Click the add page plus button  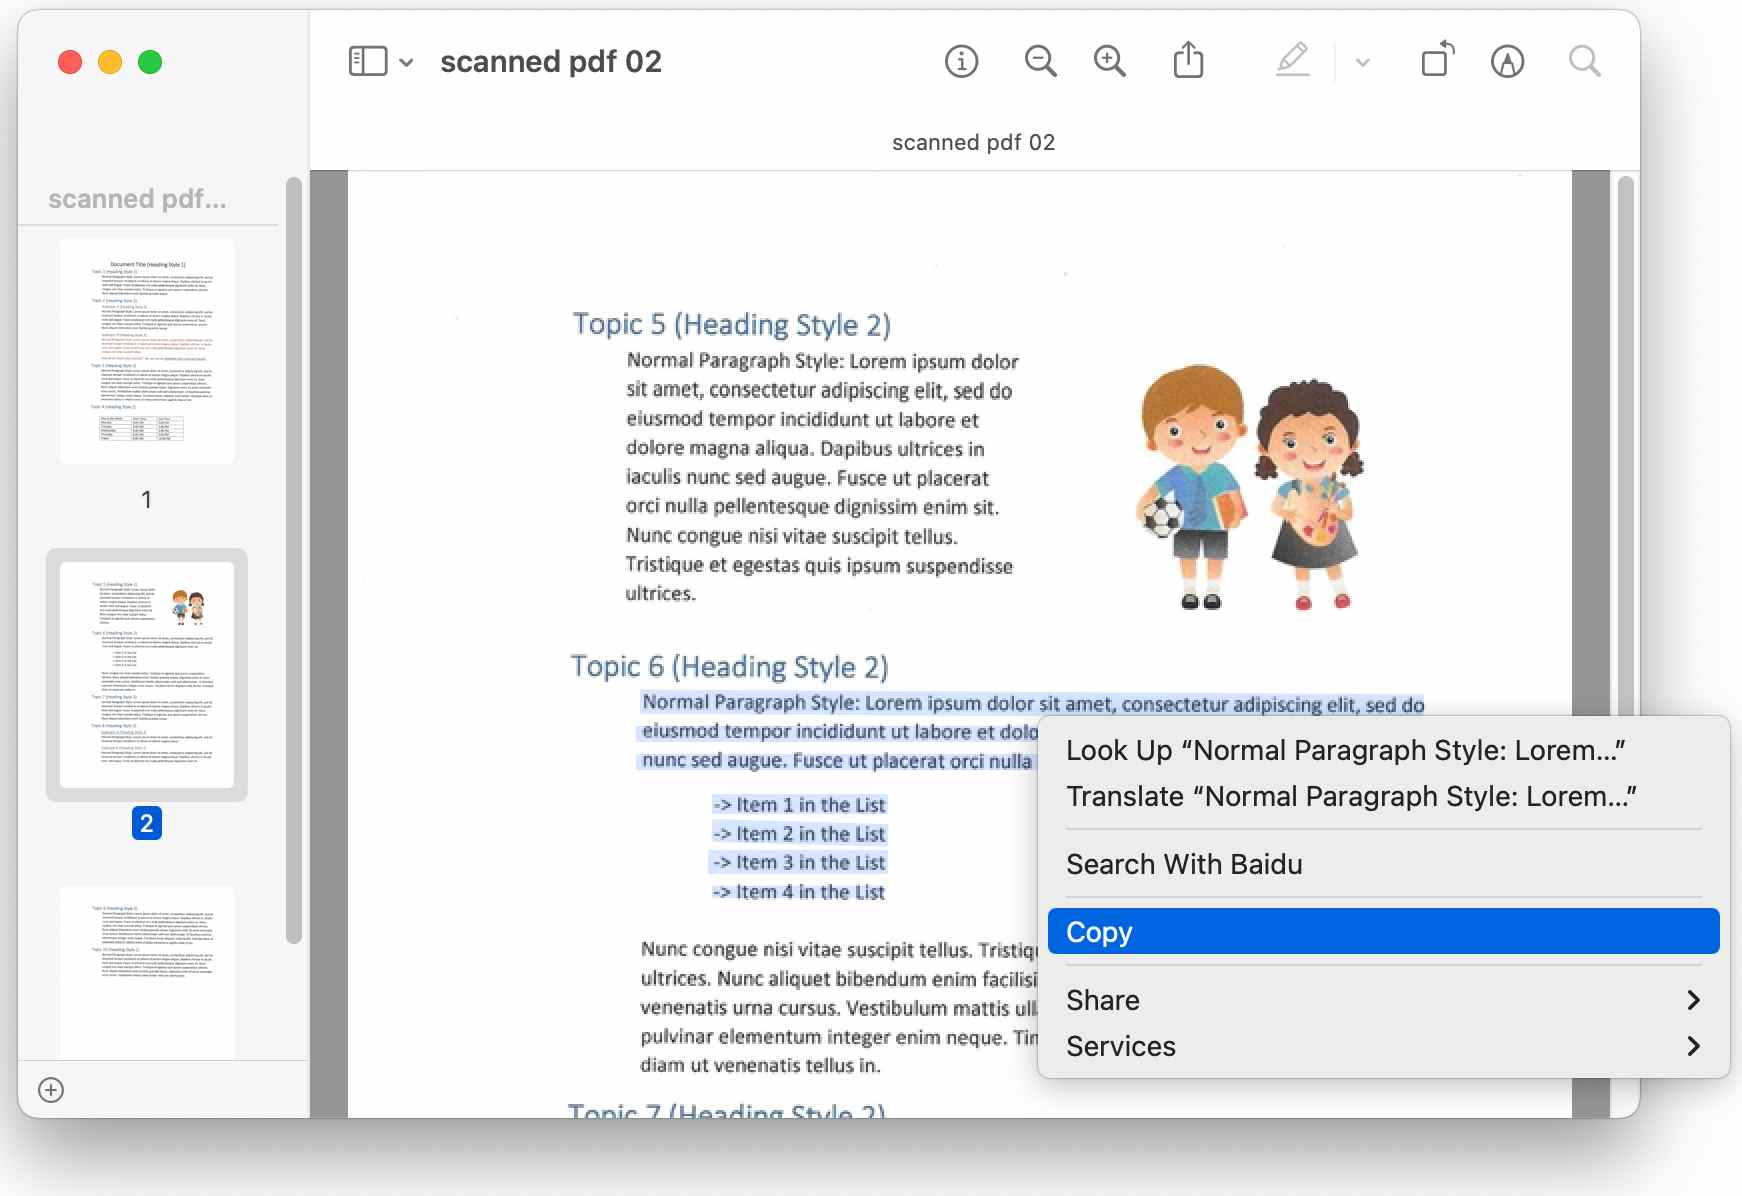point(48,1089)
